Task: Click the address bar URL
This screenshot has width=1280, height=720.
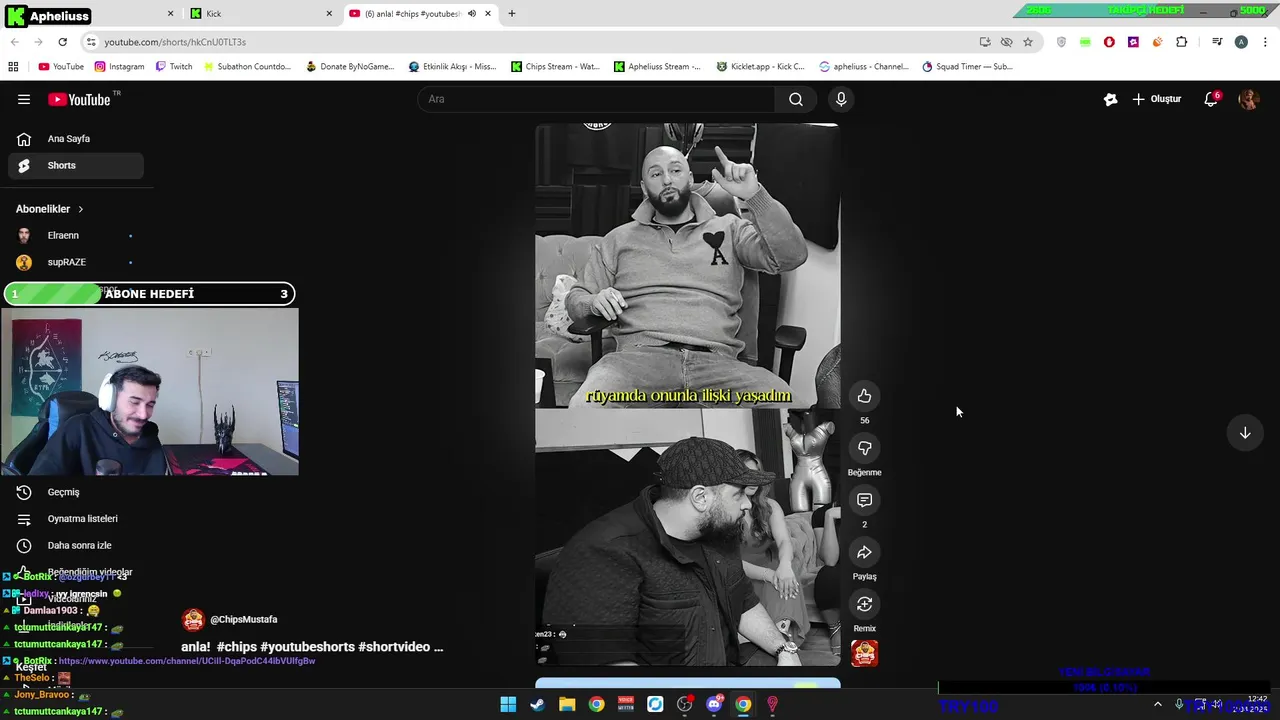Action: [175, 42]
